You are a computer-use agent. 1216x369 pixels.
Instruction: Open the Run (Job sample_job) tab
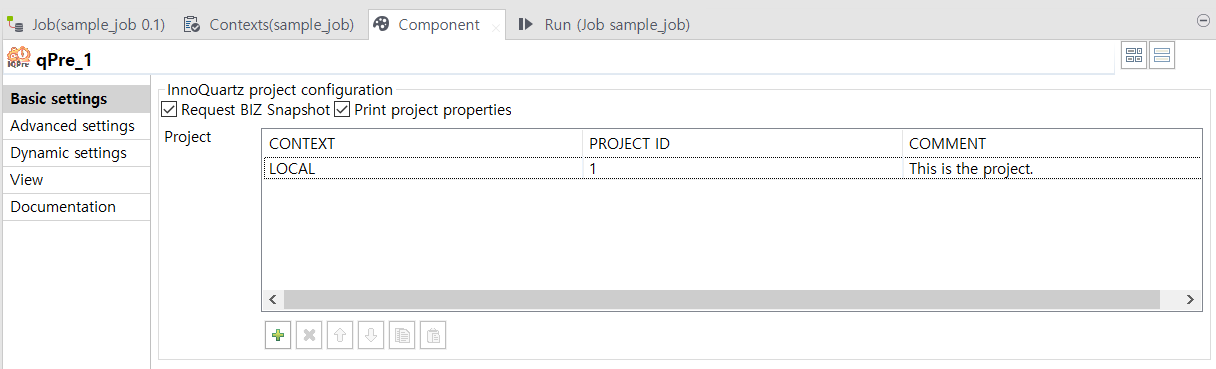pyautogui.click(x=604, y=24)
